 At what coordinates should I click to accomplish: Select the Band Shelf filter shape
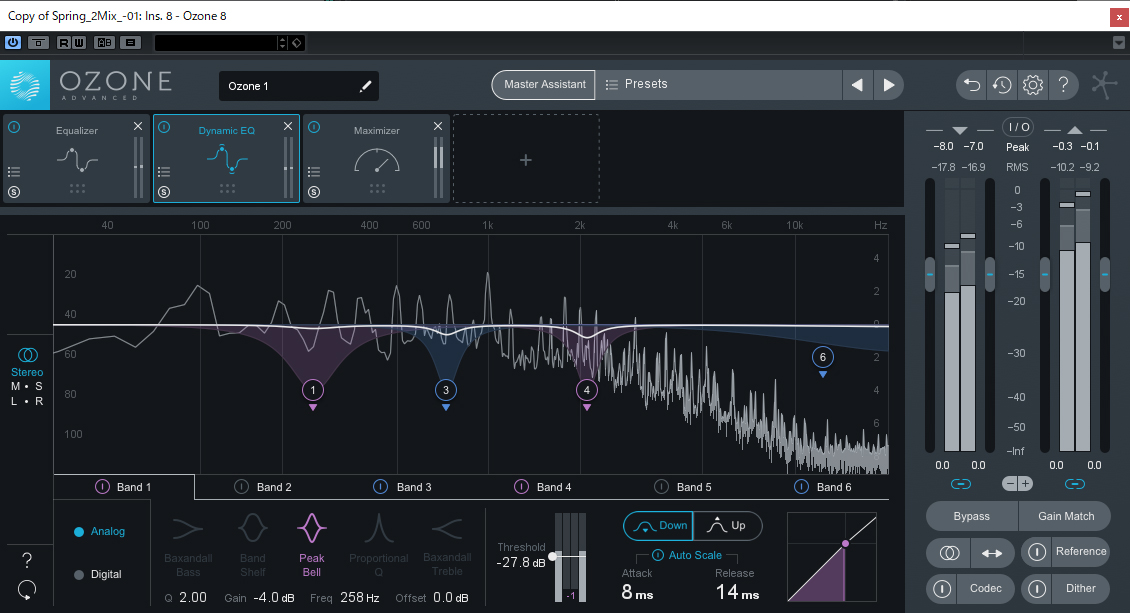pyautogui.click(x=252, y=545)
